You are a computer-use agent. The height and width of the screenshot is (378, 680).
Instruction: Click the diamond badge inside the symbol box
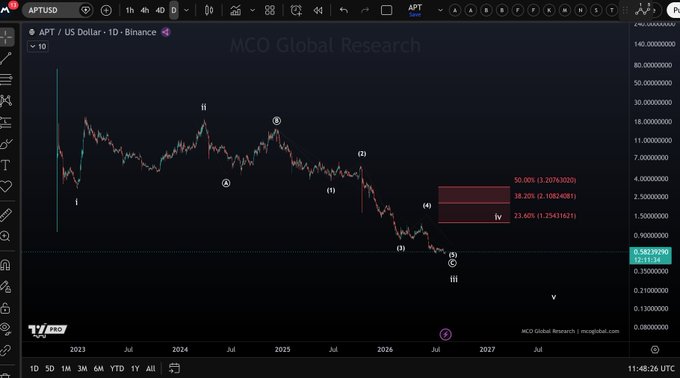click(x=85, y=10)
